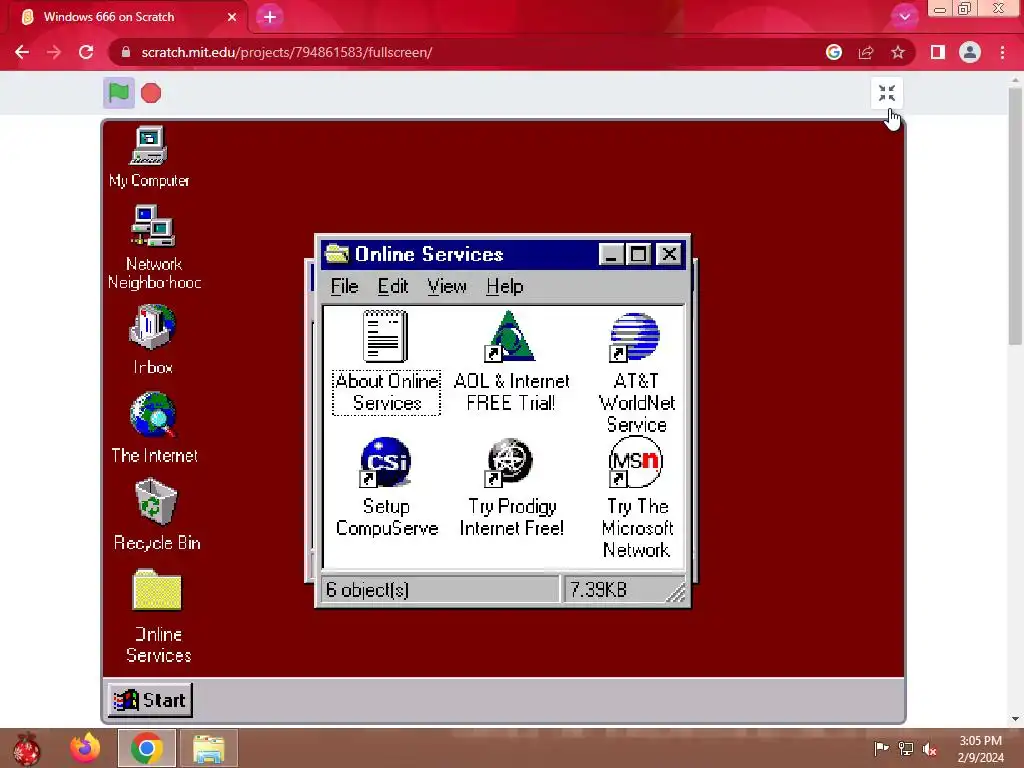Go back in Chrome

pyautogui.click(x=22, y=52)
